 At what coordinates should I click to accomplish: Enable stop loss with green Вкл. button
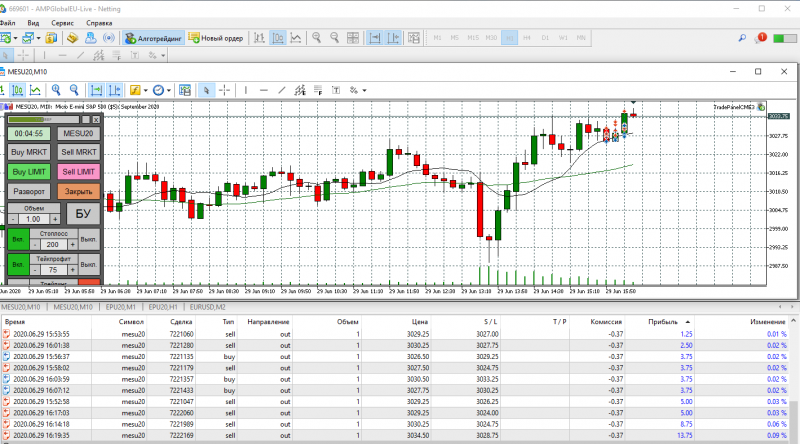17,241
